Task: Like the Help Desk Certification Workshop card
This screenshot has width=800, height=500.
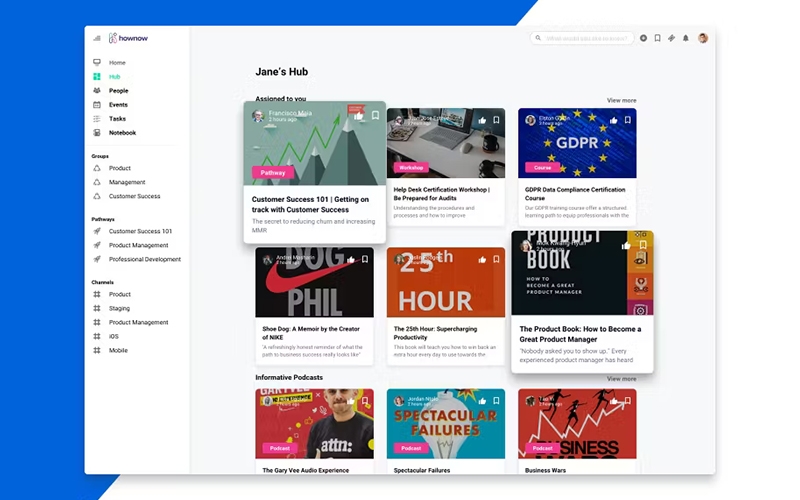Action: click(482, 120)
